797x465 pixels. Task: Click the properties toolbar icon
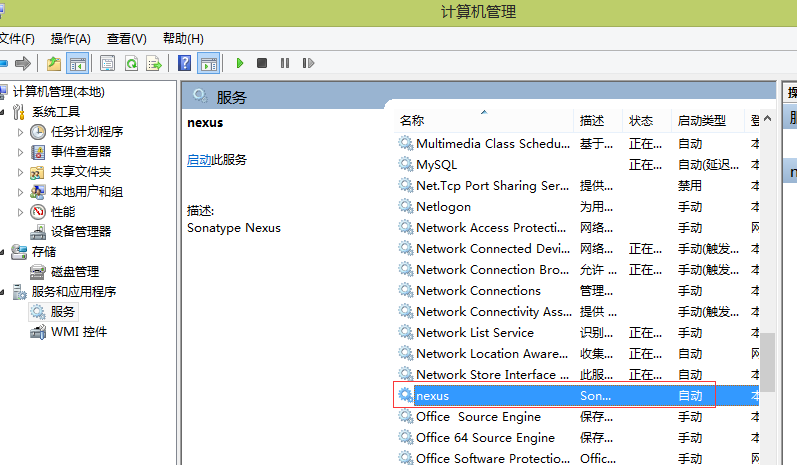pyautogui.click(x=107, y=64)
